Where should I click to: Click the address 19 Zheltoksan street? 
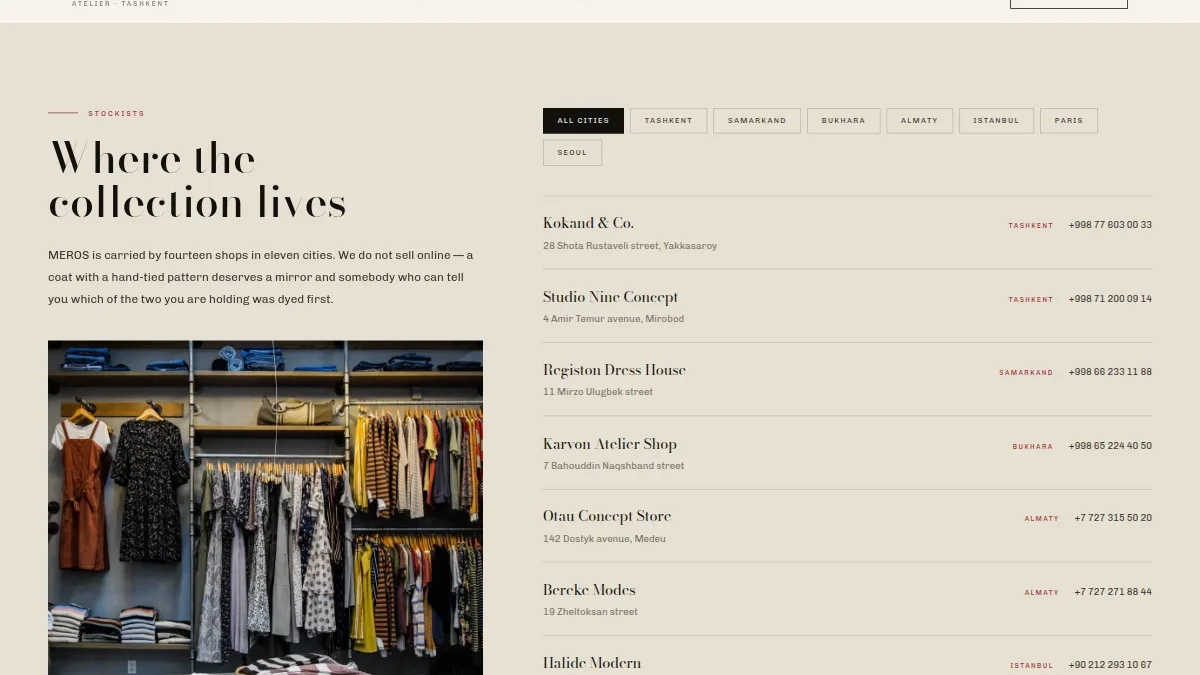tap(590, 612)
